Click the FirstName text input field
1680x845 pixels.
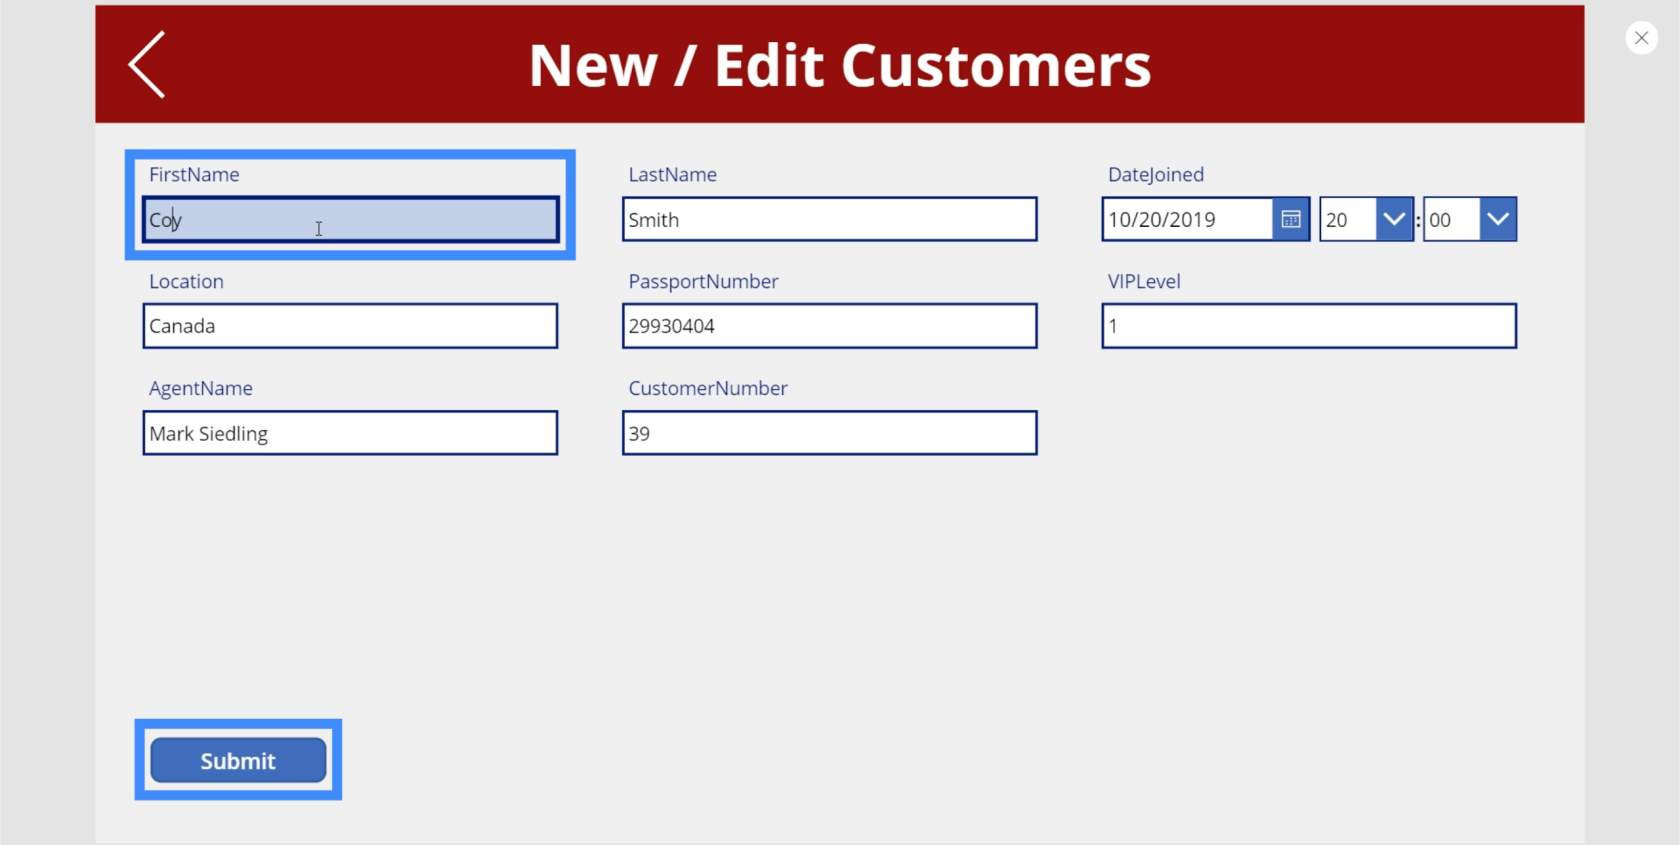pyautogui.click(x=350, y=220)
